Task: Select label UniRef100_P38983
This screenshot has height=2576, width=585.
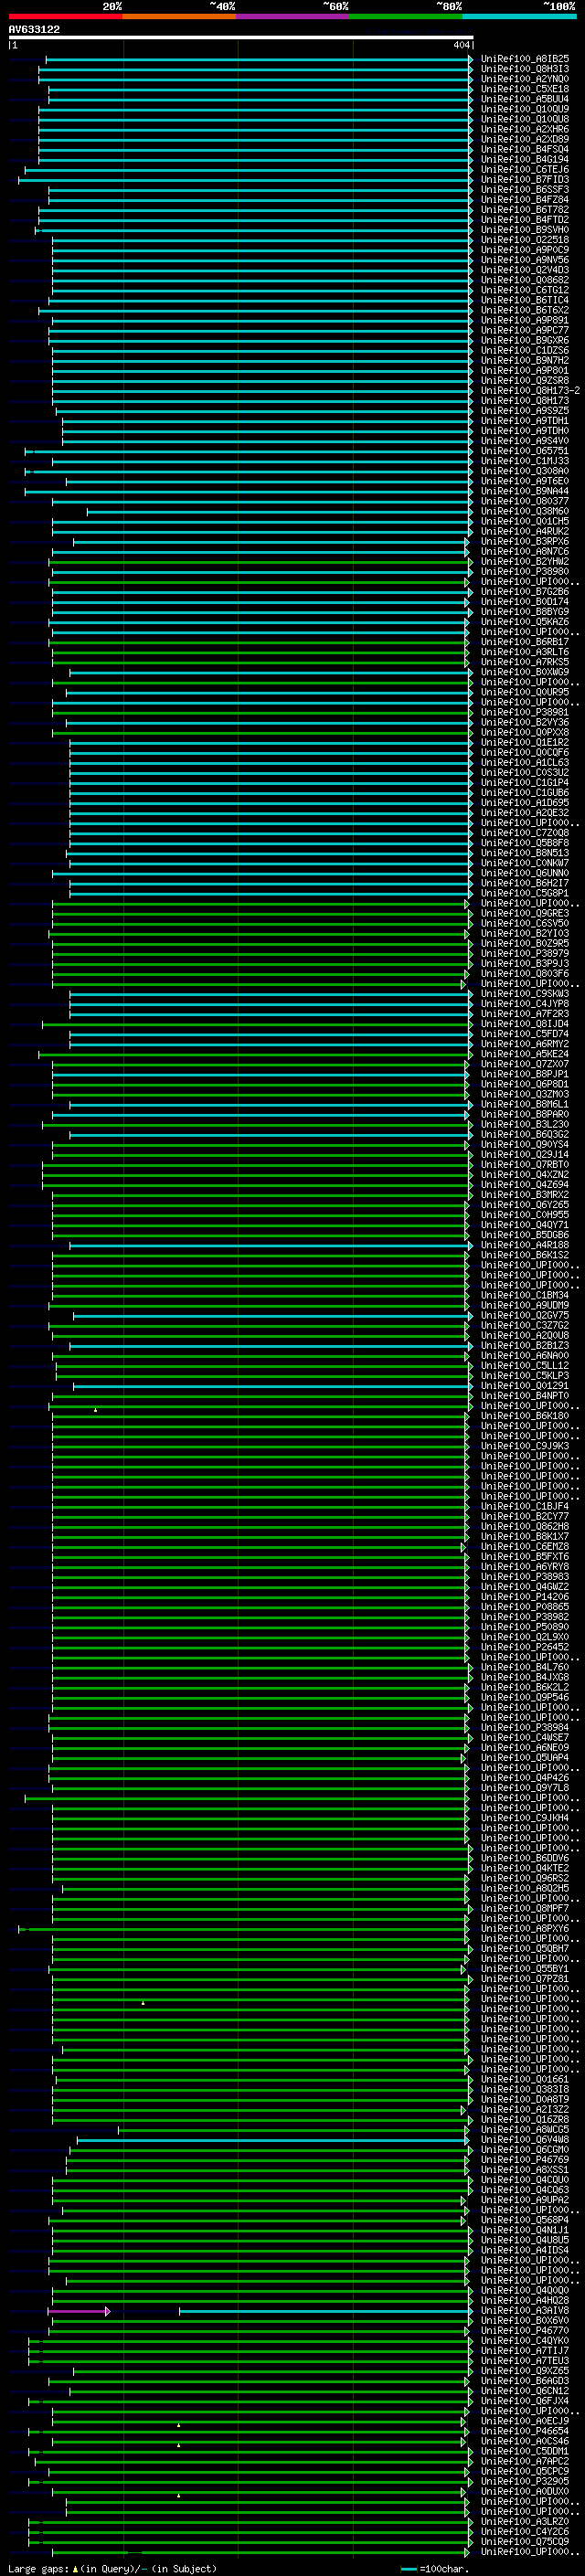Action: click(x=525, y=1577)
